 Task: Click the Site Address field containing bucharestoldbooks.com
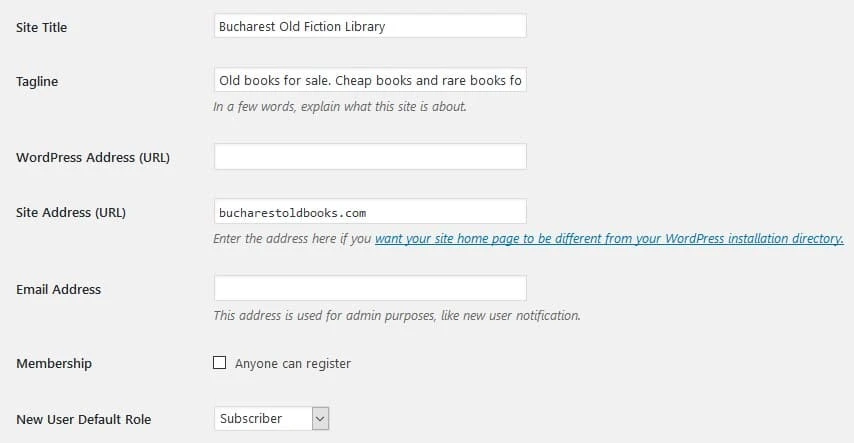370,212
